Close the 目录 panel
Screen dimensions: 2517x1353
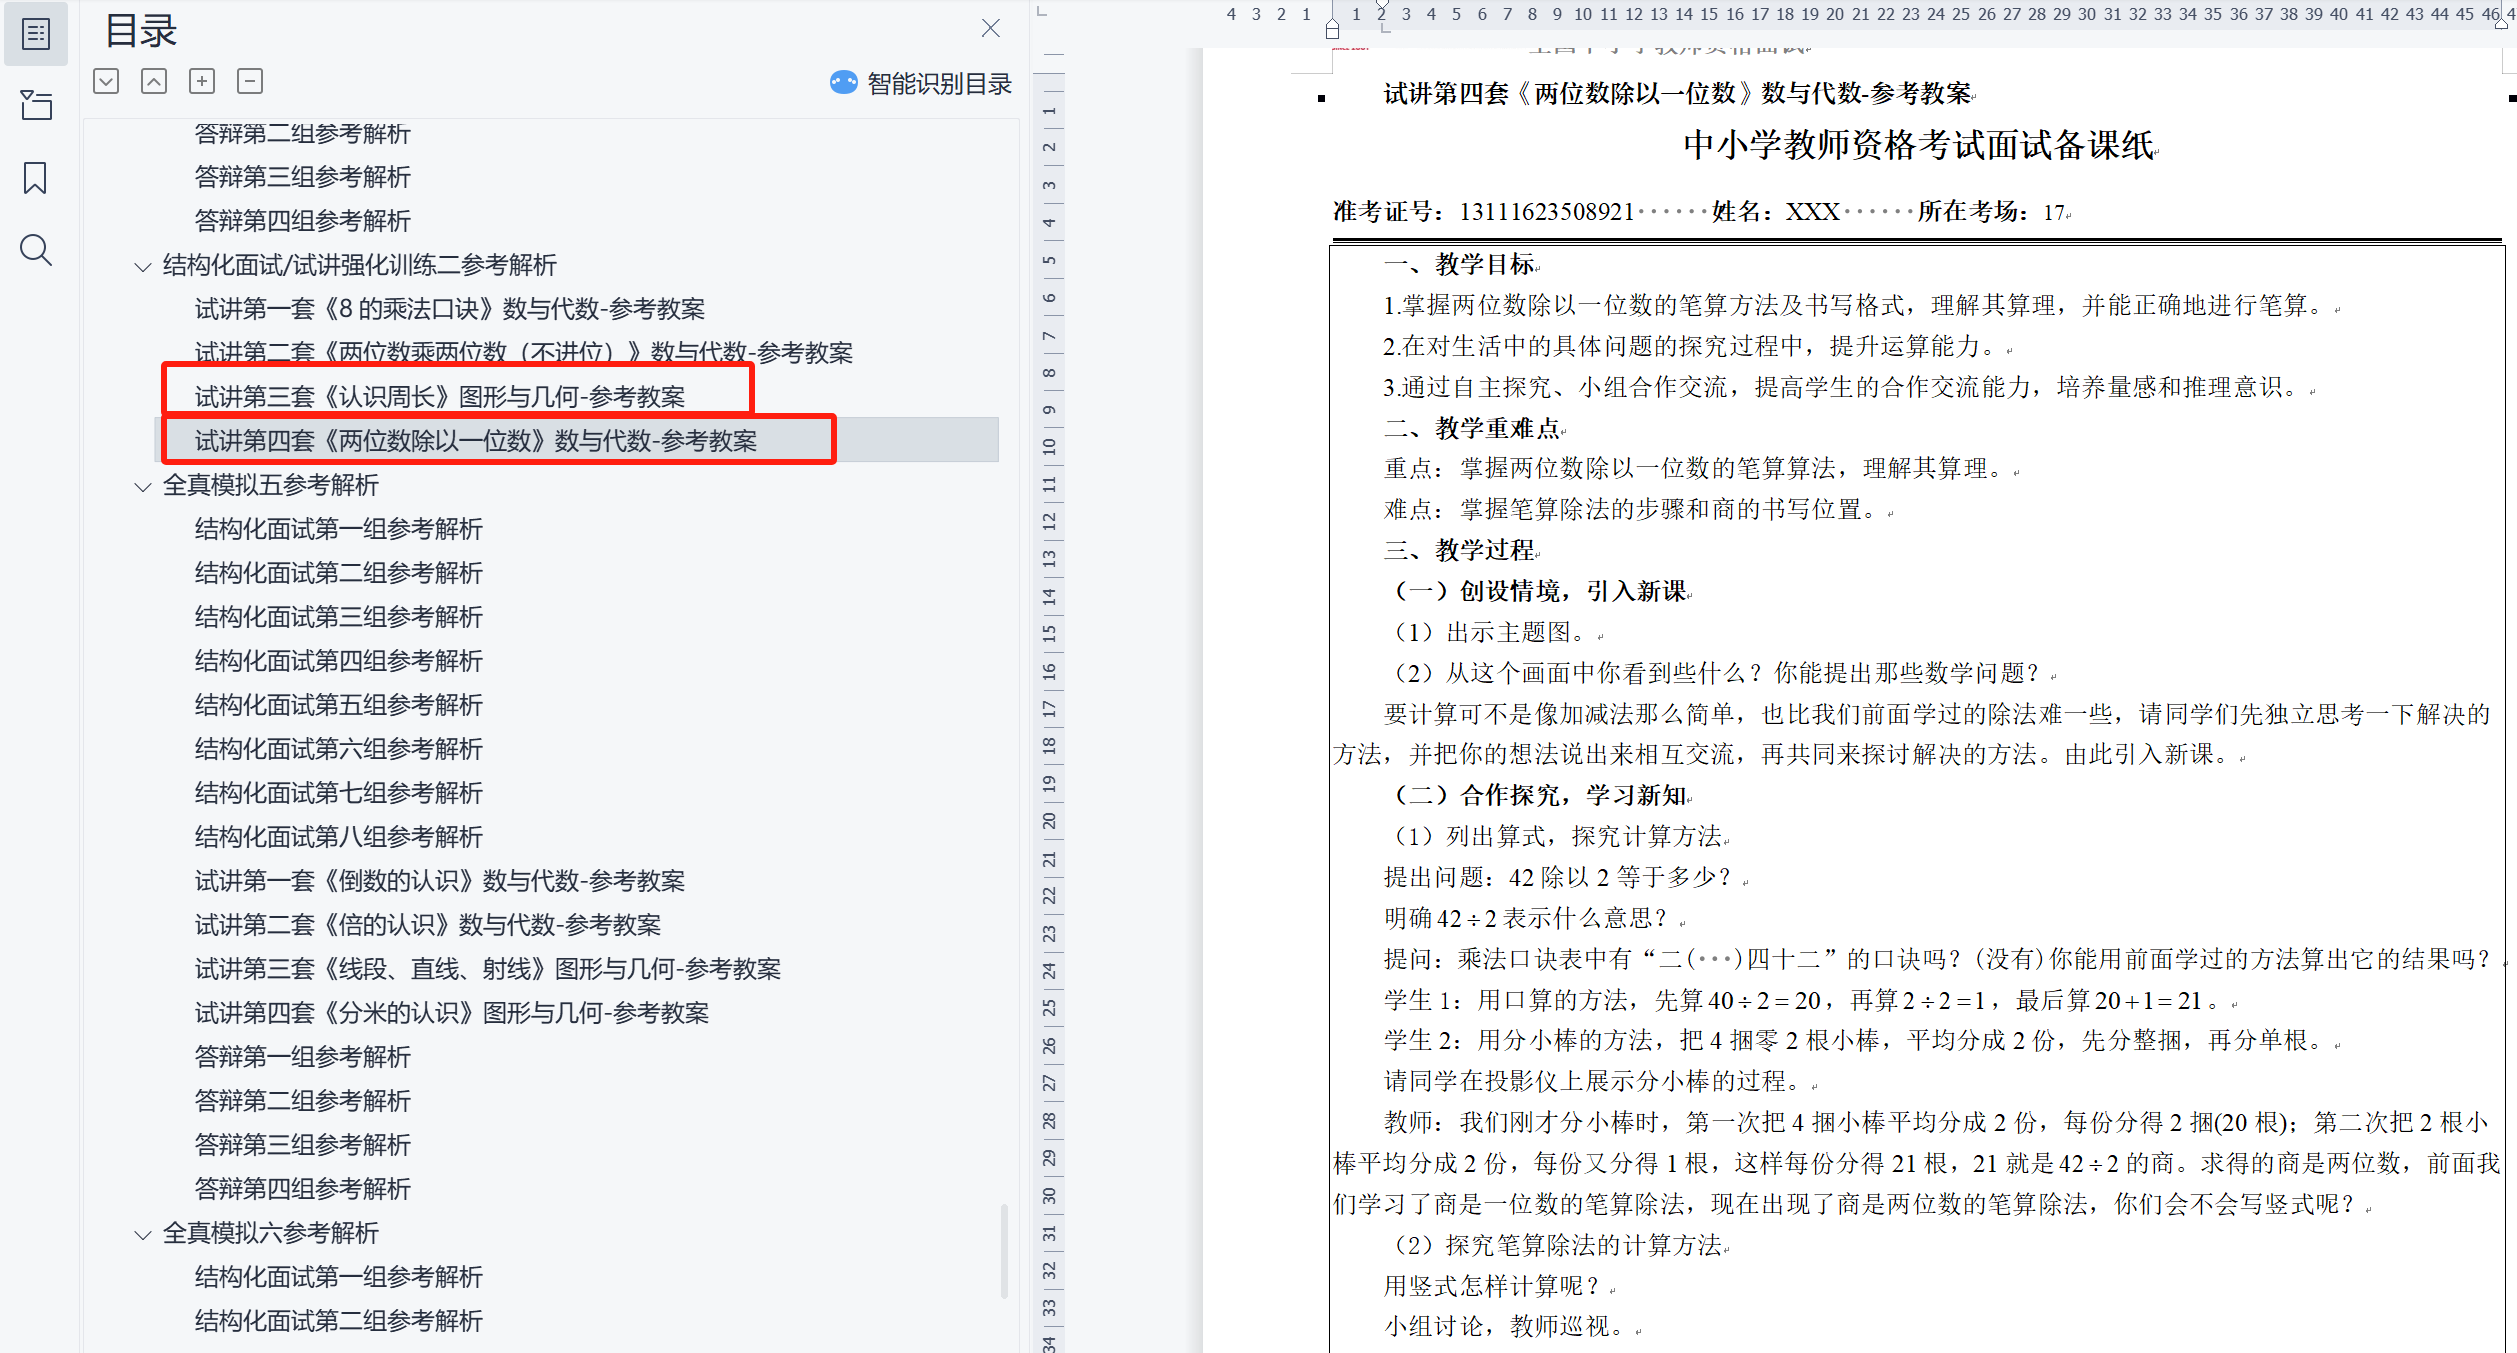tap(990, 29)
